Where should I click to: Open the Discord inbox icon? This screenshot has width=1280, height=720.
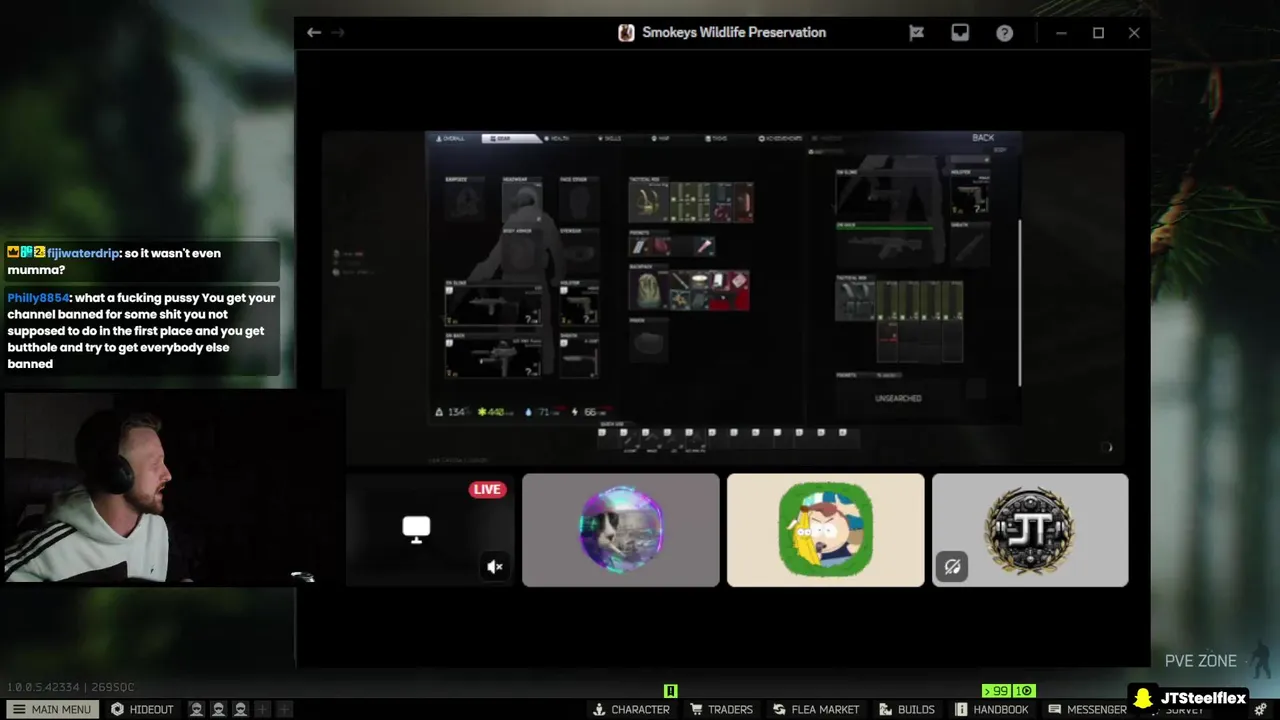(x=960, y=33)
